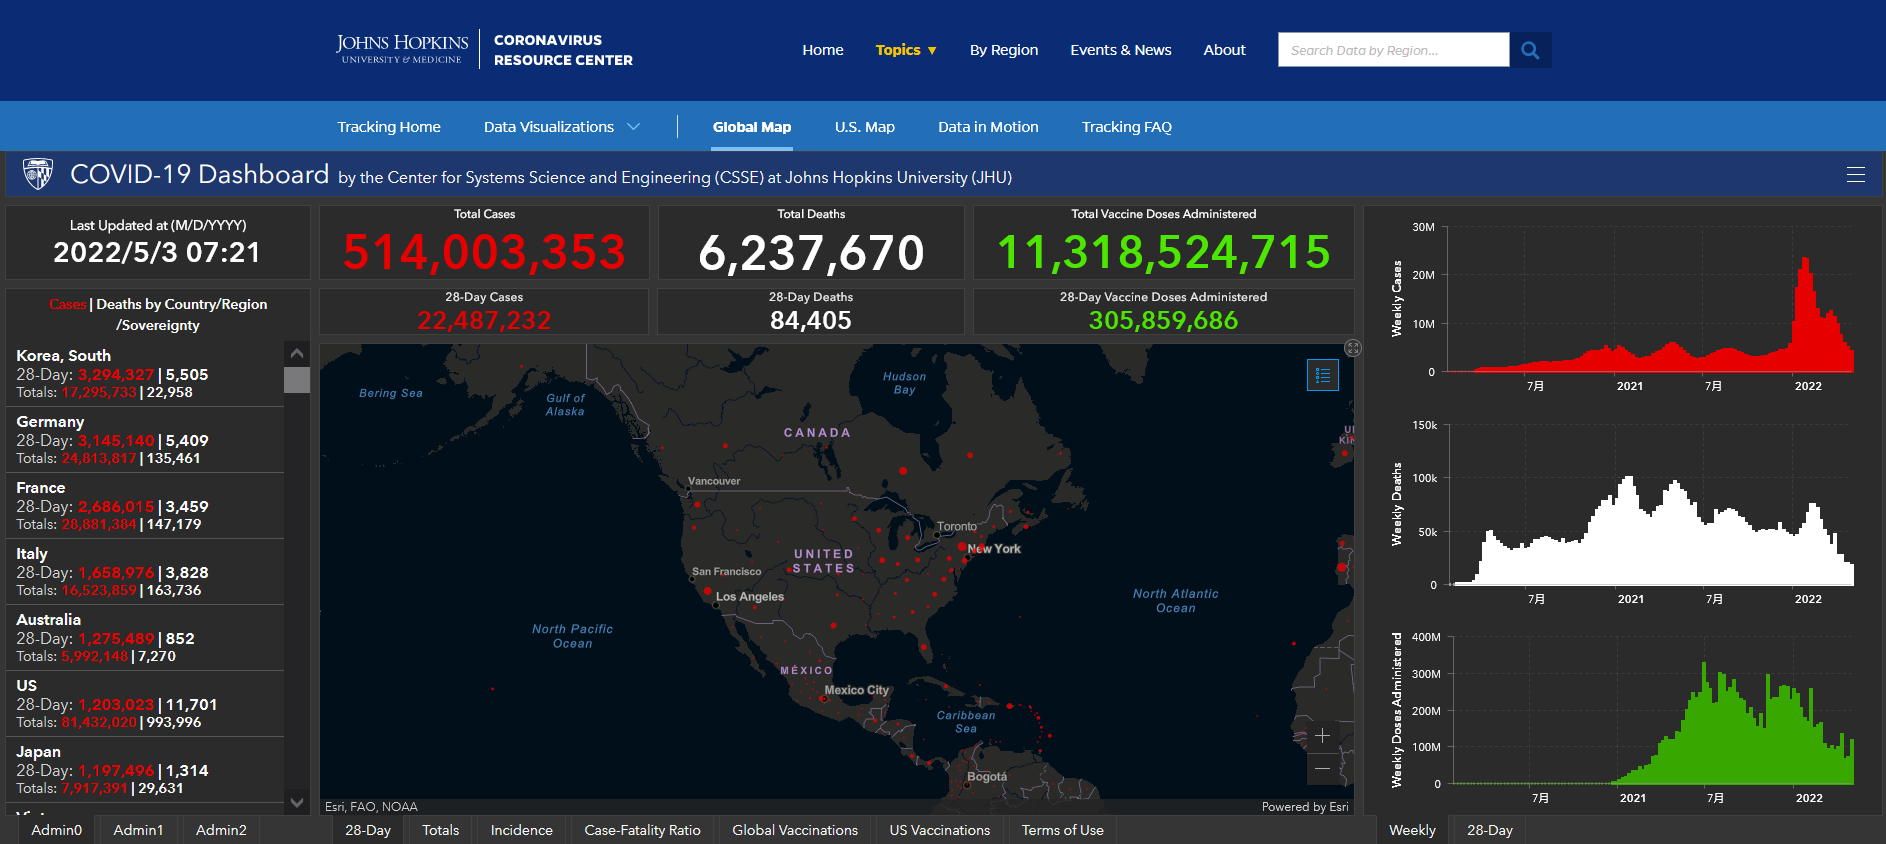Select the Incidence map tab

(x=522, y=830)
